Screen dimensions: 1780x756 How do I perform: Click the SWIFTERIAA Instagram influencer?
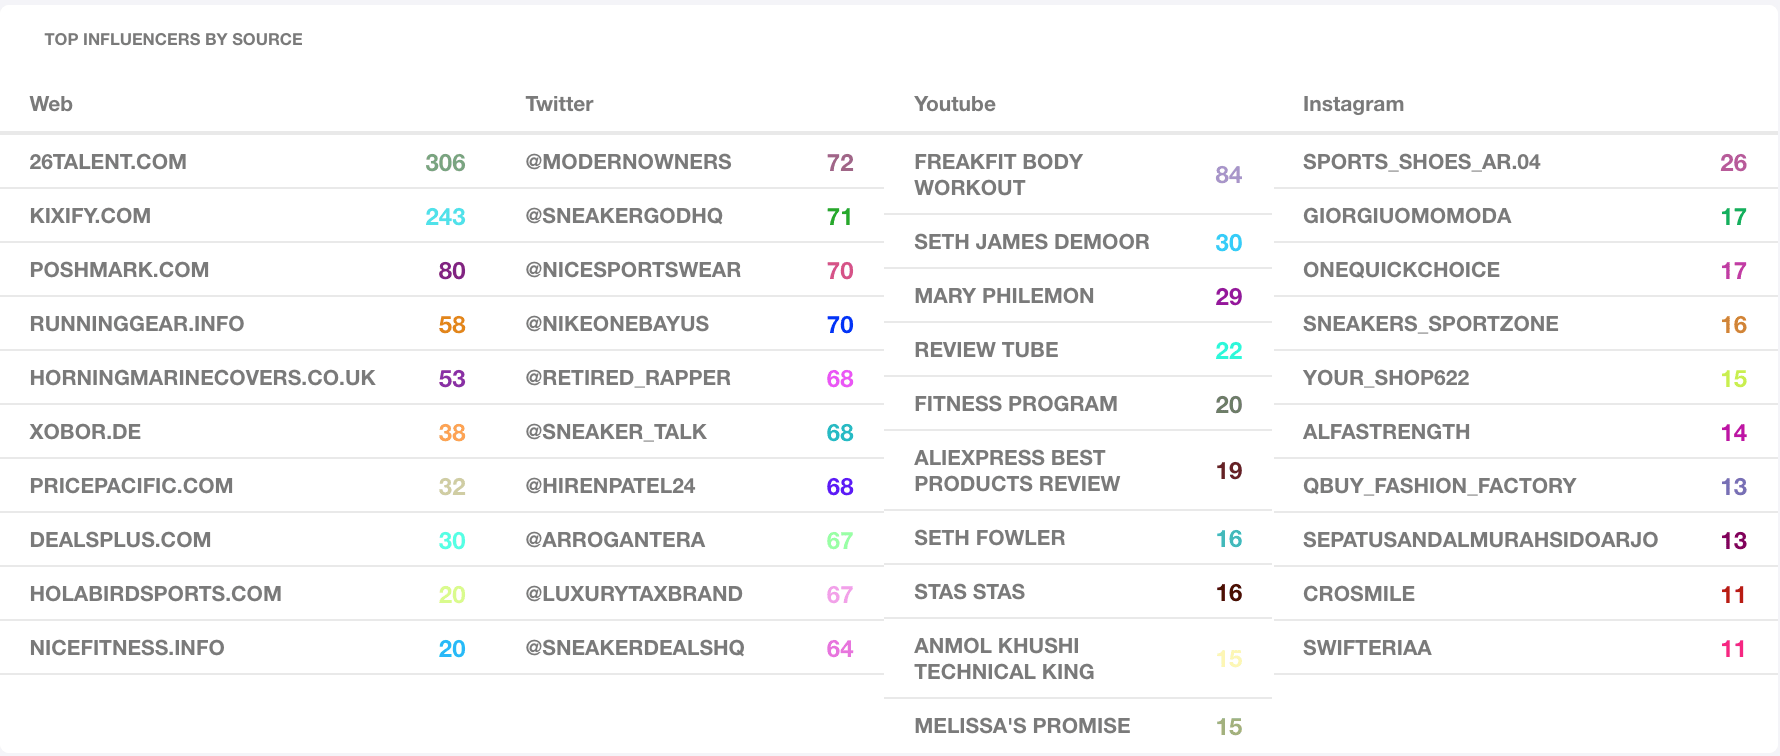point(1367,648)
